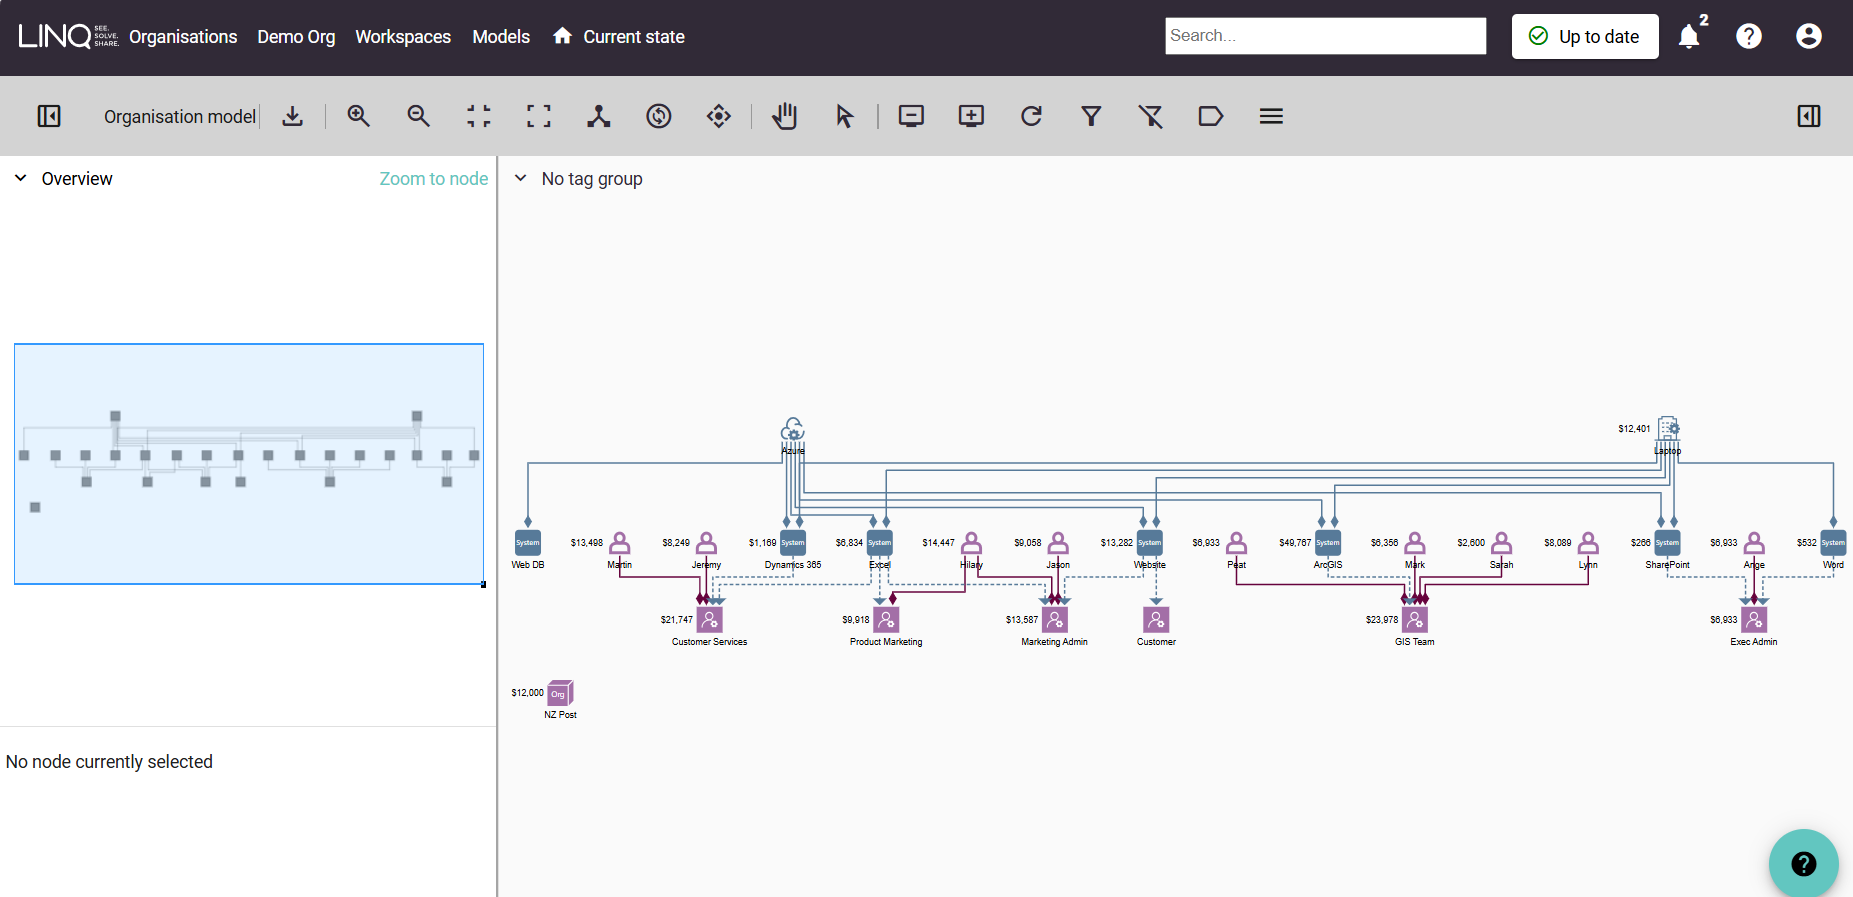This screenshot has height=897, width=1853.
Task: Open the Organisations menu
Action: (x=183, y=37)
